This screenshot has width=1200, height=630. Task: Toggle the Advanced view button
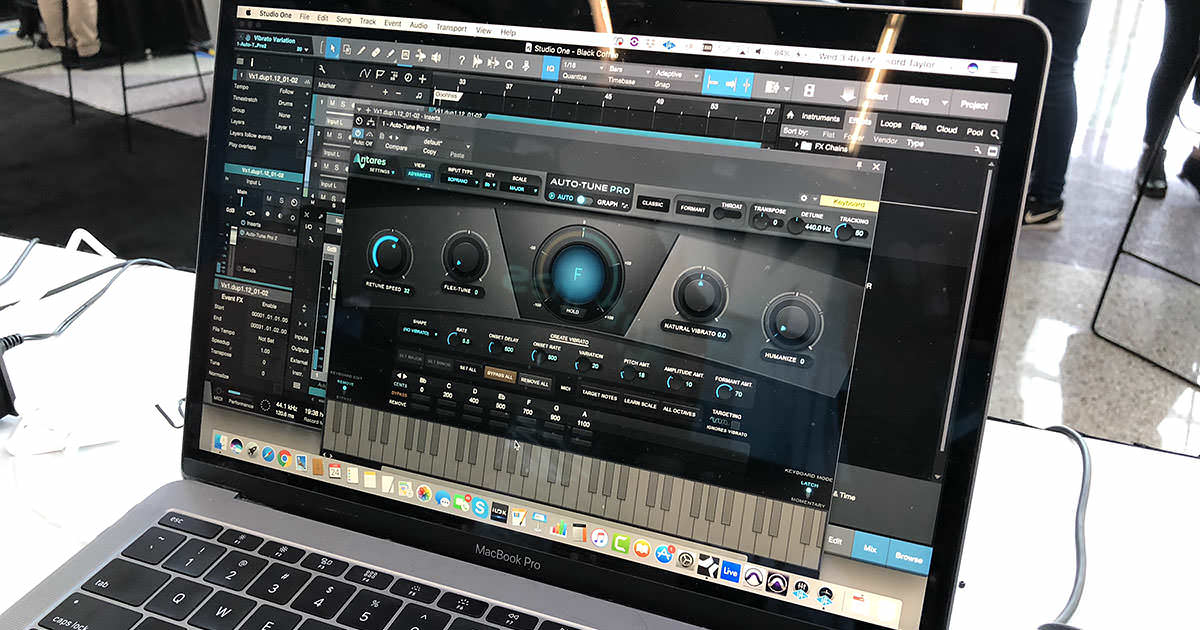click(419, 175)
